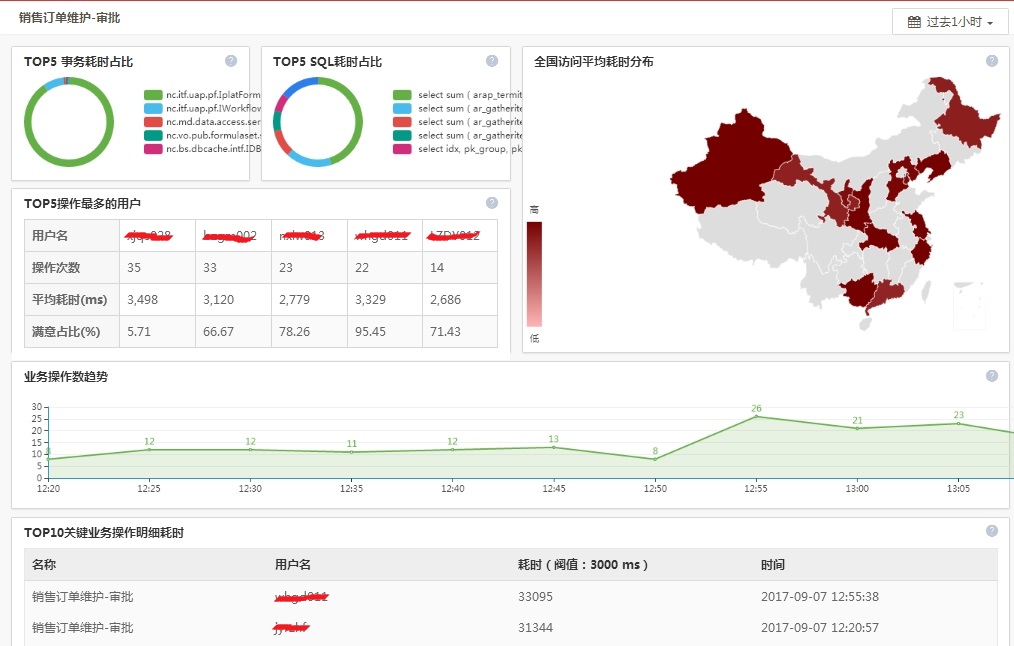Click 平均耗时 value 3,329
The width and height of the screenshot is (1014, 646).
click(x=371, y=299)
